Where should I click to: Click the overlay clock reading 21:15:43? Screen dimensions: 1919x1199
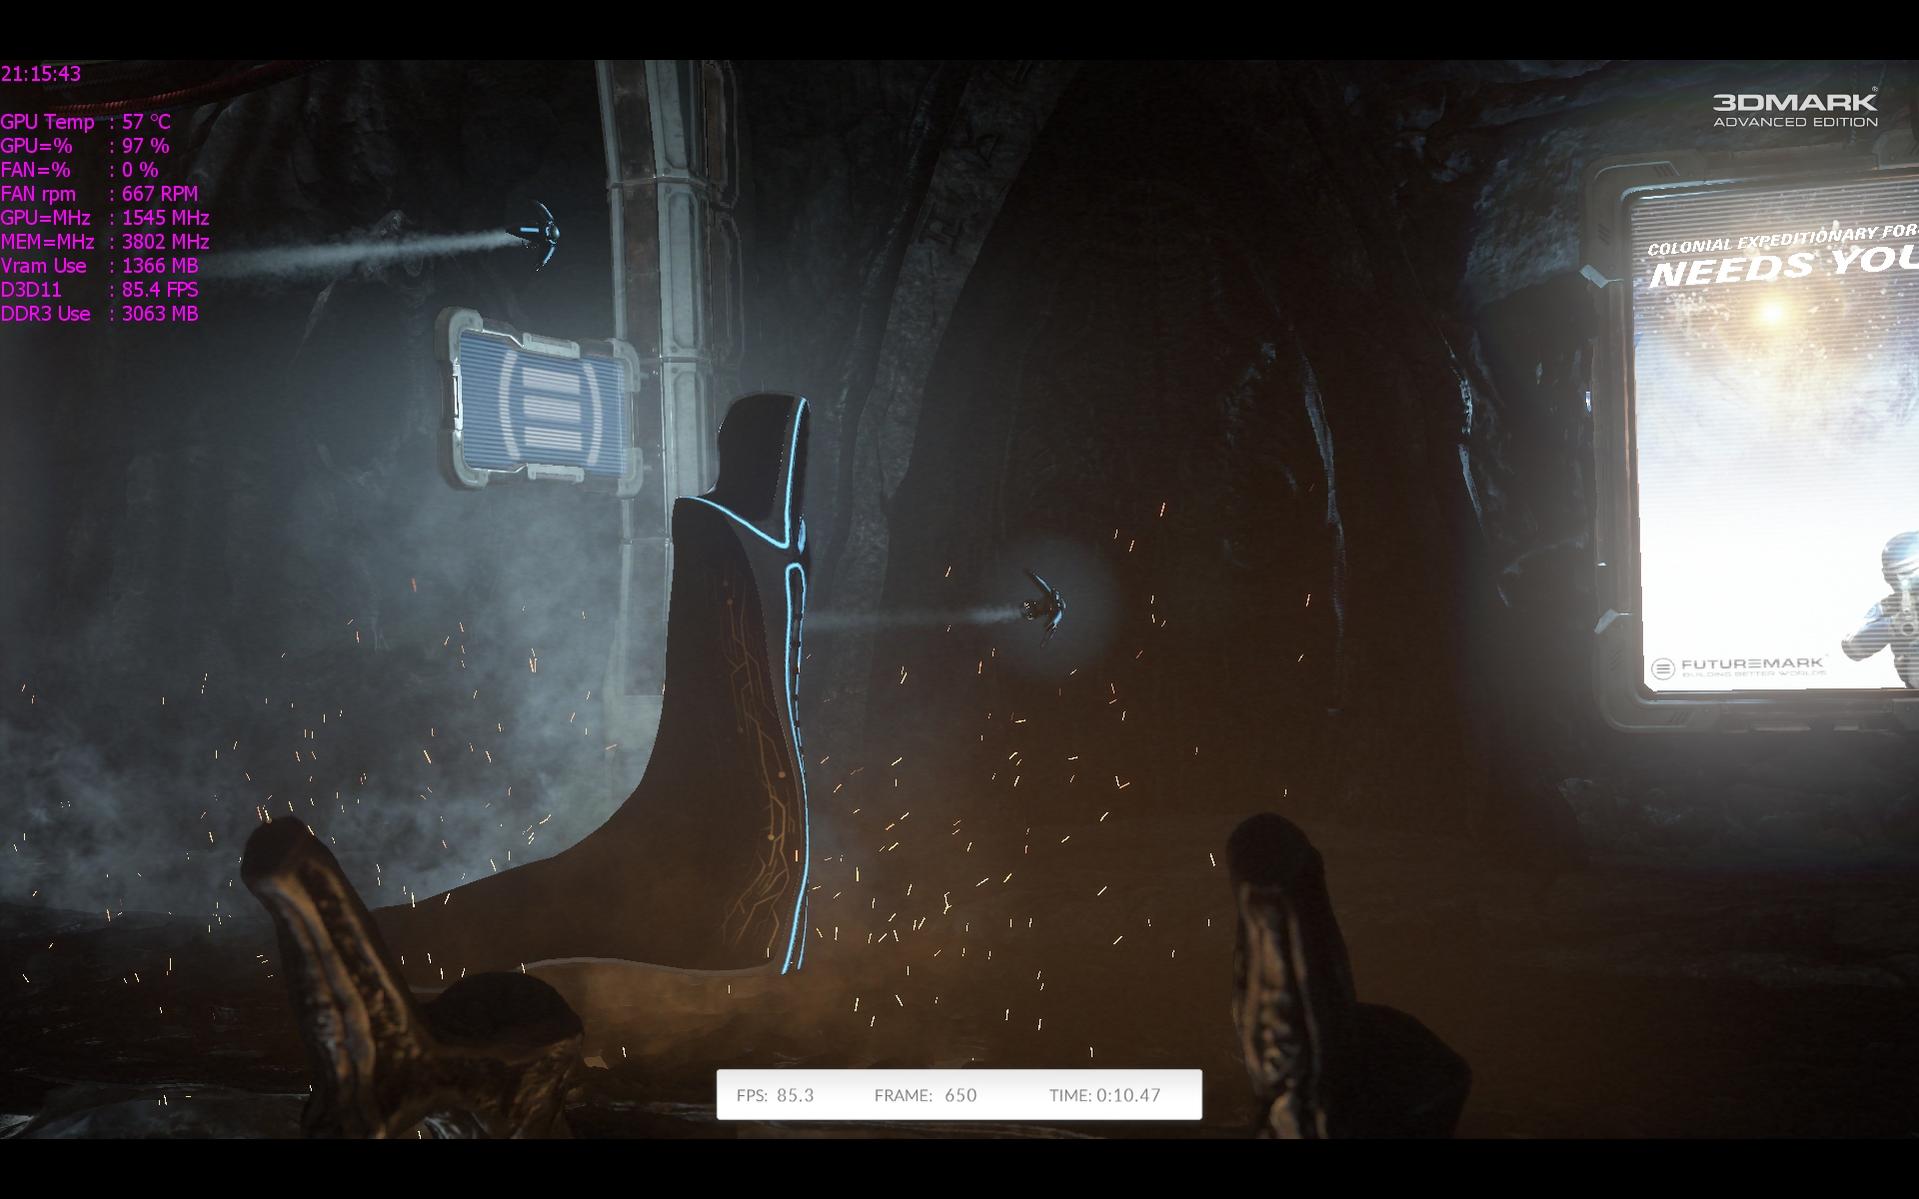click(x=41, y=74)
